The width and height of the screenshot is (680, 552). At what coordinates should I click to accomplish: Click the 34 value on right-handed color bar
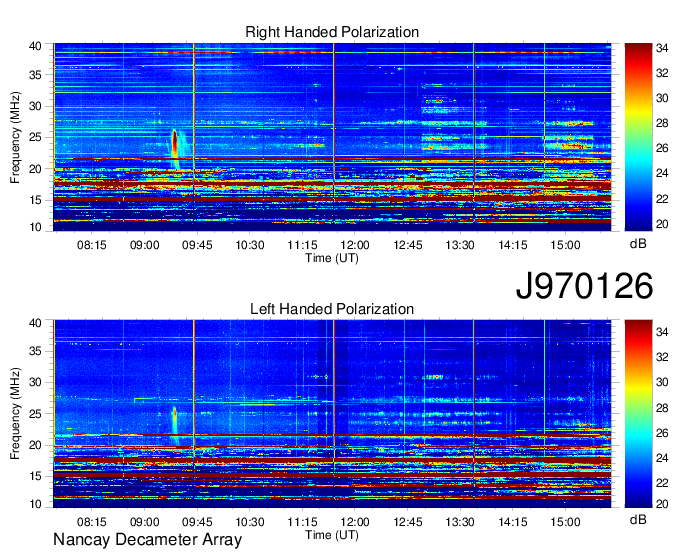pyautogui.click(x=662, y=48)
